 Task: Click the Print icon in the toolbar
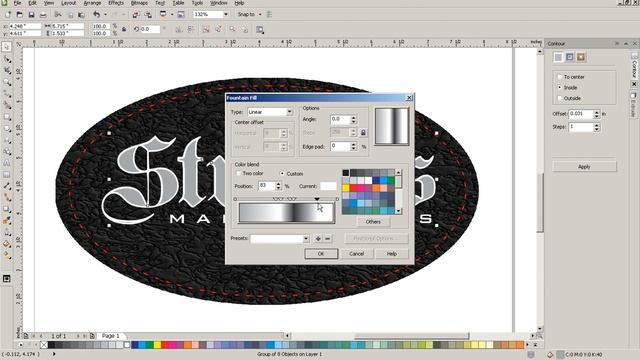43,14
